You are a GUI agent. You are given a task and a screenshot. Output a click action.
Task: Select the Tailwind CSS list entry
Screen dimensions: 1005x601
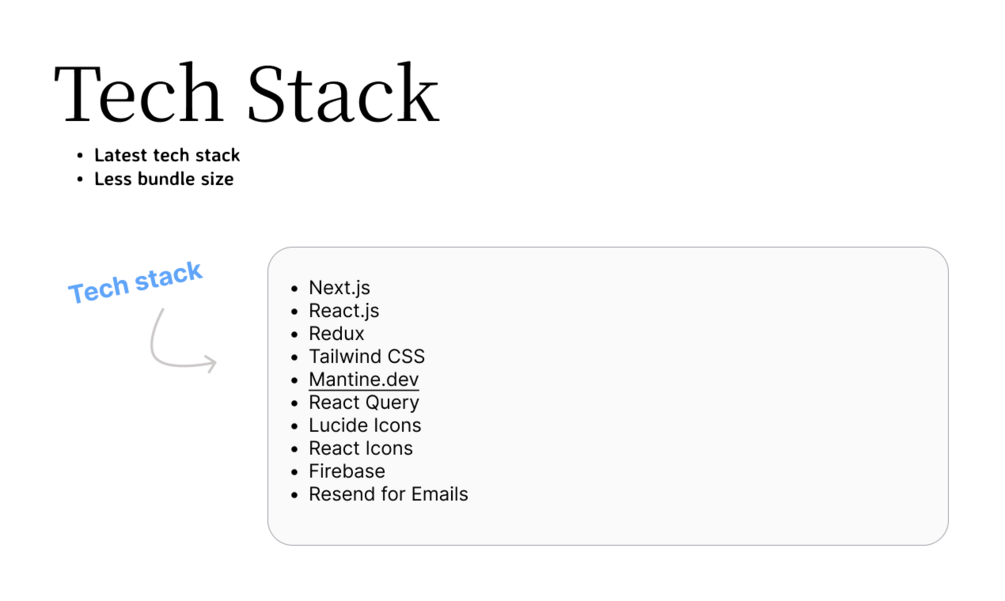(366, 357)
